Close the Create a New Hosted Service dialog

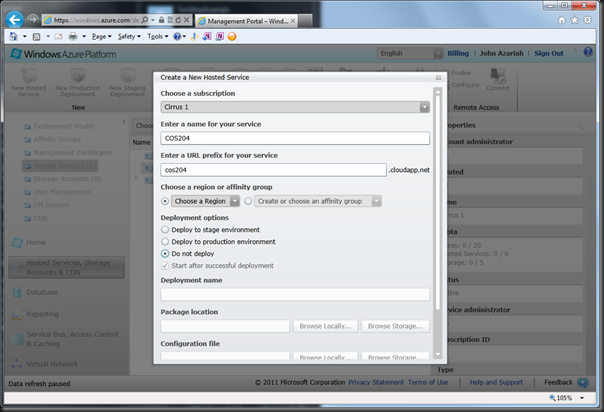tap(438, 77)
